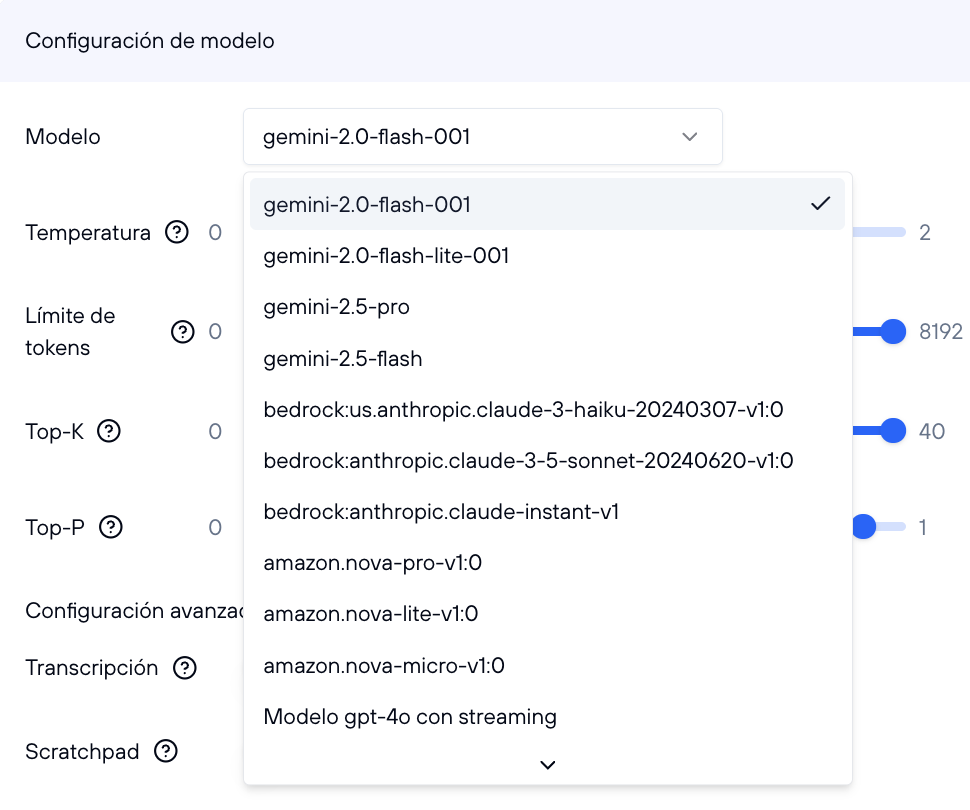Click the Top-P help question icon
Image resolution: width=970 pixels, height=810 pixels.
click(x=111, y=527)
